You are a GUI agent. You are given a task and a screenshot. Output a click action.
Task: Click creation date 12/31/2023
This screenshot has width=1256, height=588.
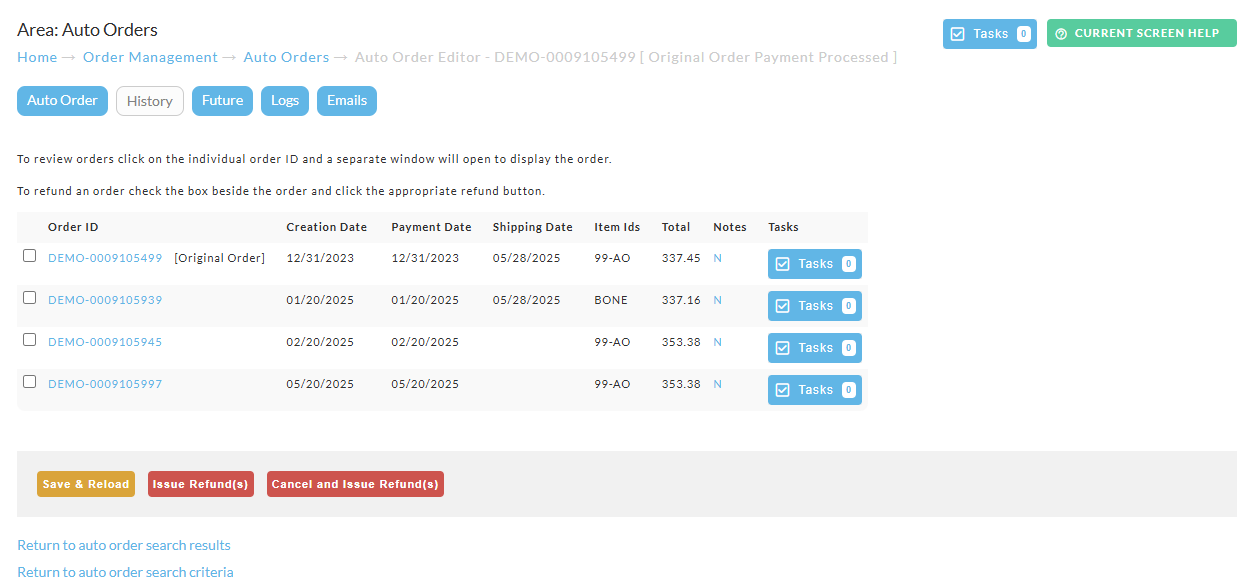coord(320,258)
